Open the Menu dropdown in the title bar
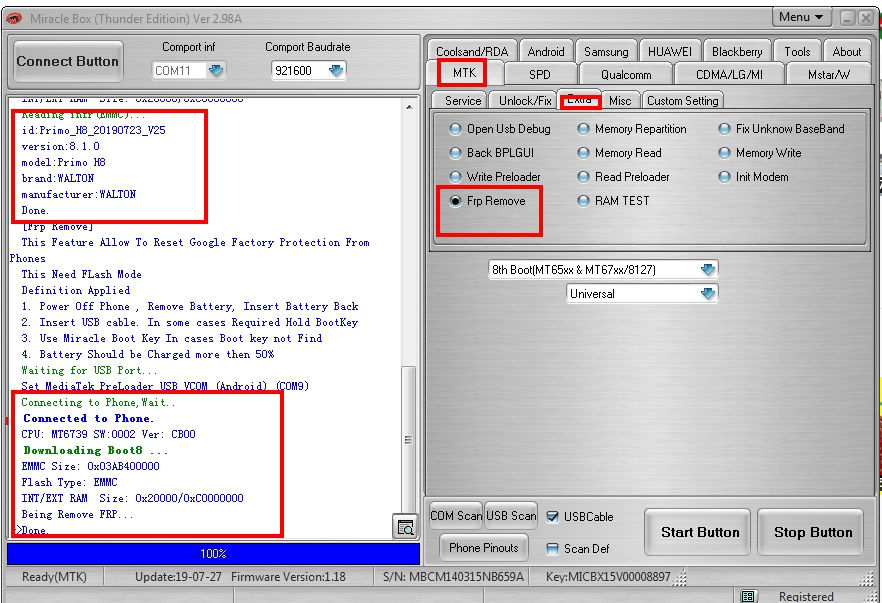Screen dimensions: 882x603 [801, 17]
